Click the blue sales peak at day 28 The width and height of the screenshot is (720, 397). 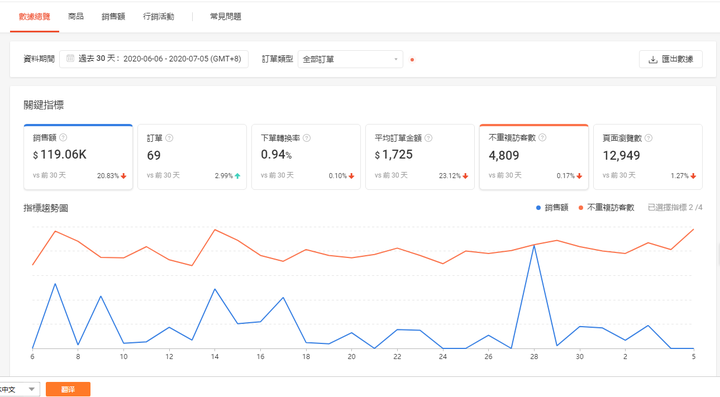534,246
